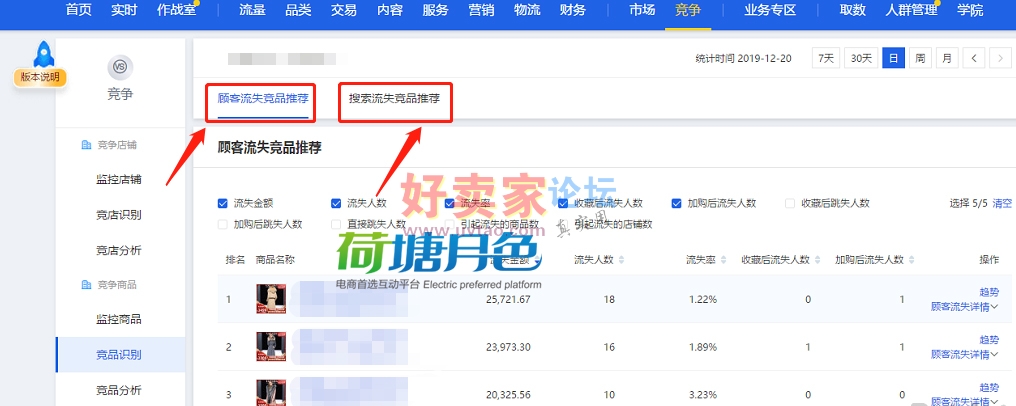Open 趋势 link for rank 1 product
The image size is (1016, 406).
coord(988,293)
